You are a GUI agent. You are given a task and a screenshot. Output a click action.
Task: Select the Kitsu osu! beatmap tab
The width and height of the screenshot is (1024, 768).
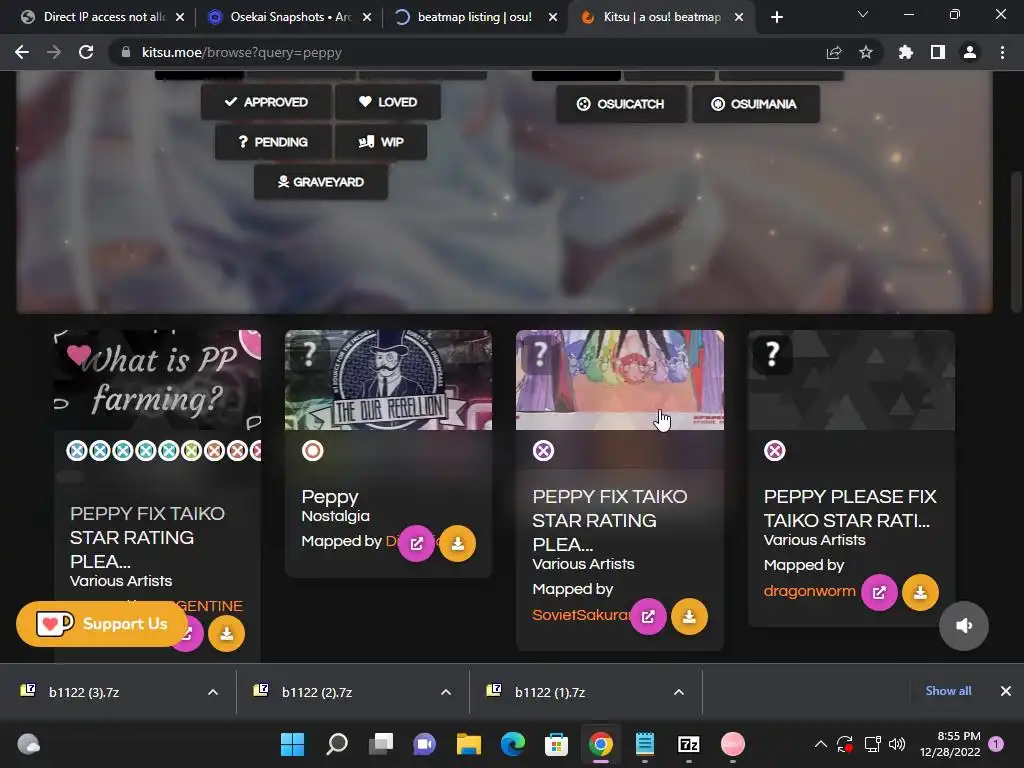coord(660,17)
